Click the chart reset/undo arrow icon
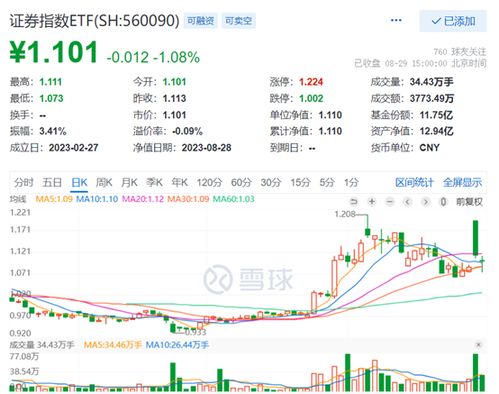499x394 pixels. [x=354, y=202]
